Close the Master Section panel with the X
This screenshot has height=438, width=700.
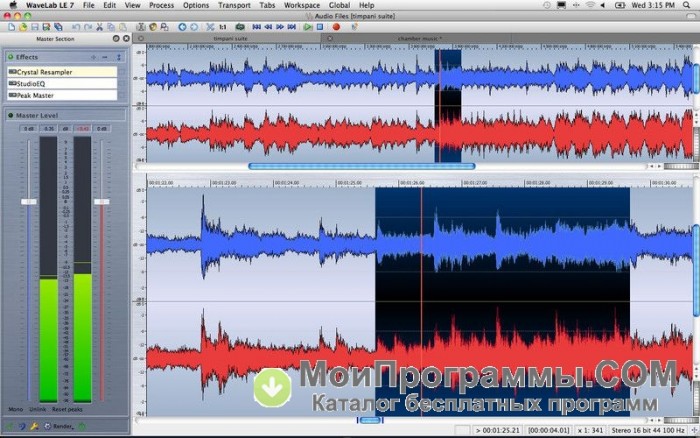point(126,39)
